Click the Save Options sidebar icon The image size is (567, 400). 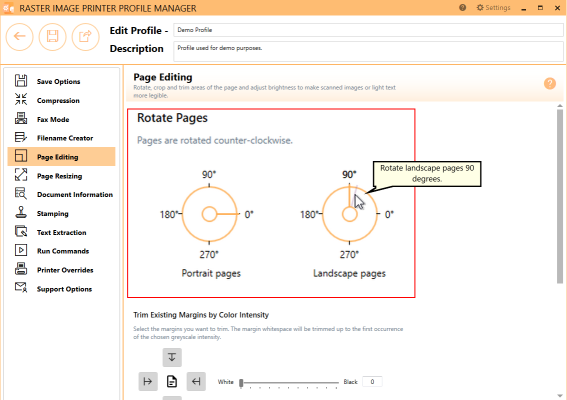[21, 81]
